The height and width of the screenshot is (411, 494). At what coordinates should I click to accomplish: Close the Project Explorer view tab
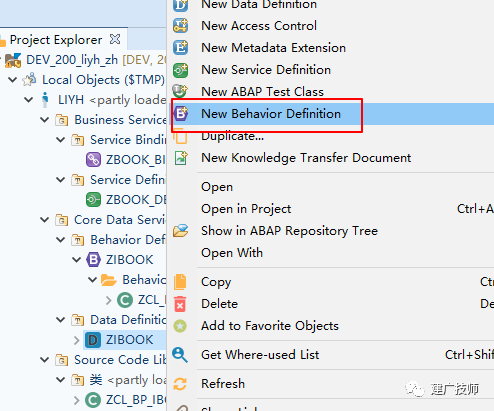click(115, 39)
